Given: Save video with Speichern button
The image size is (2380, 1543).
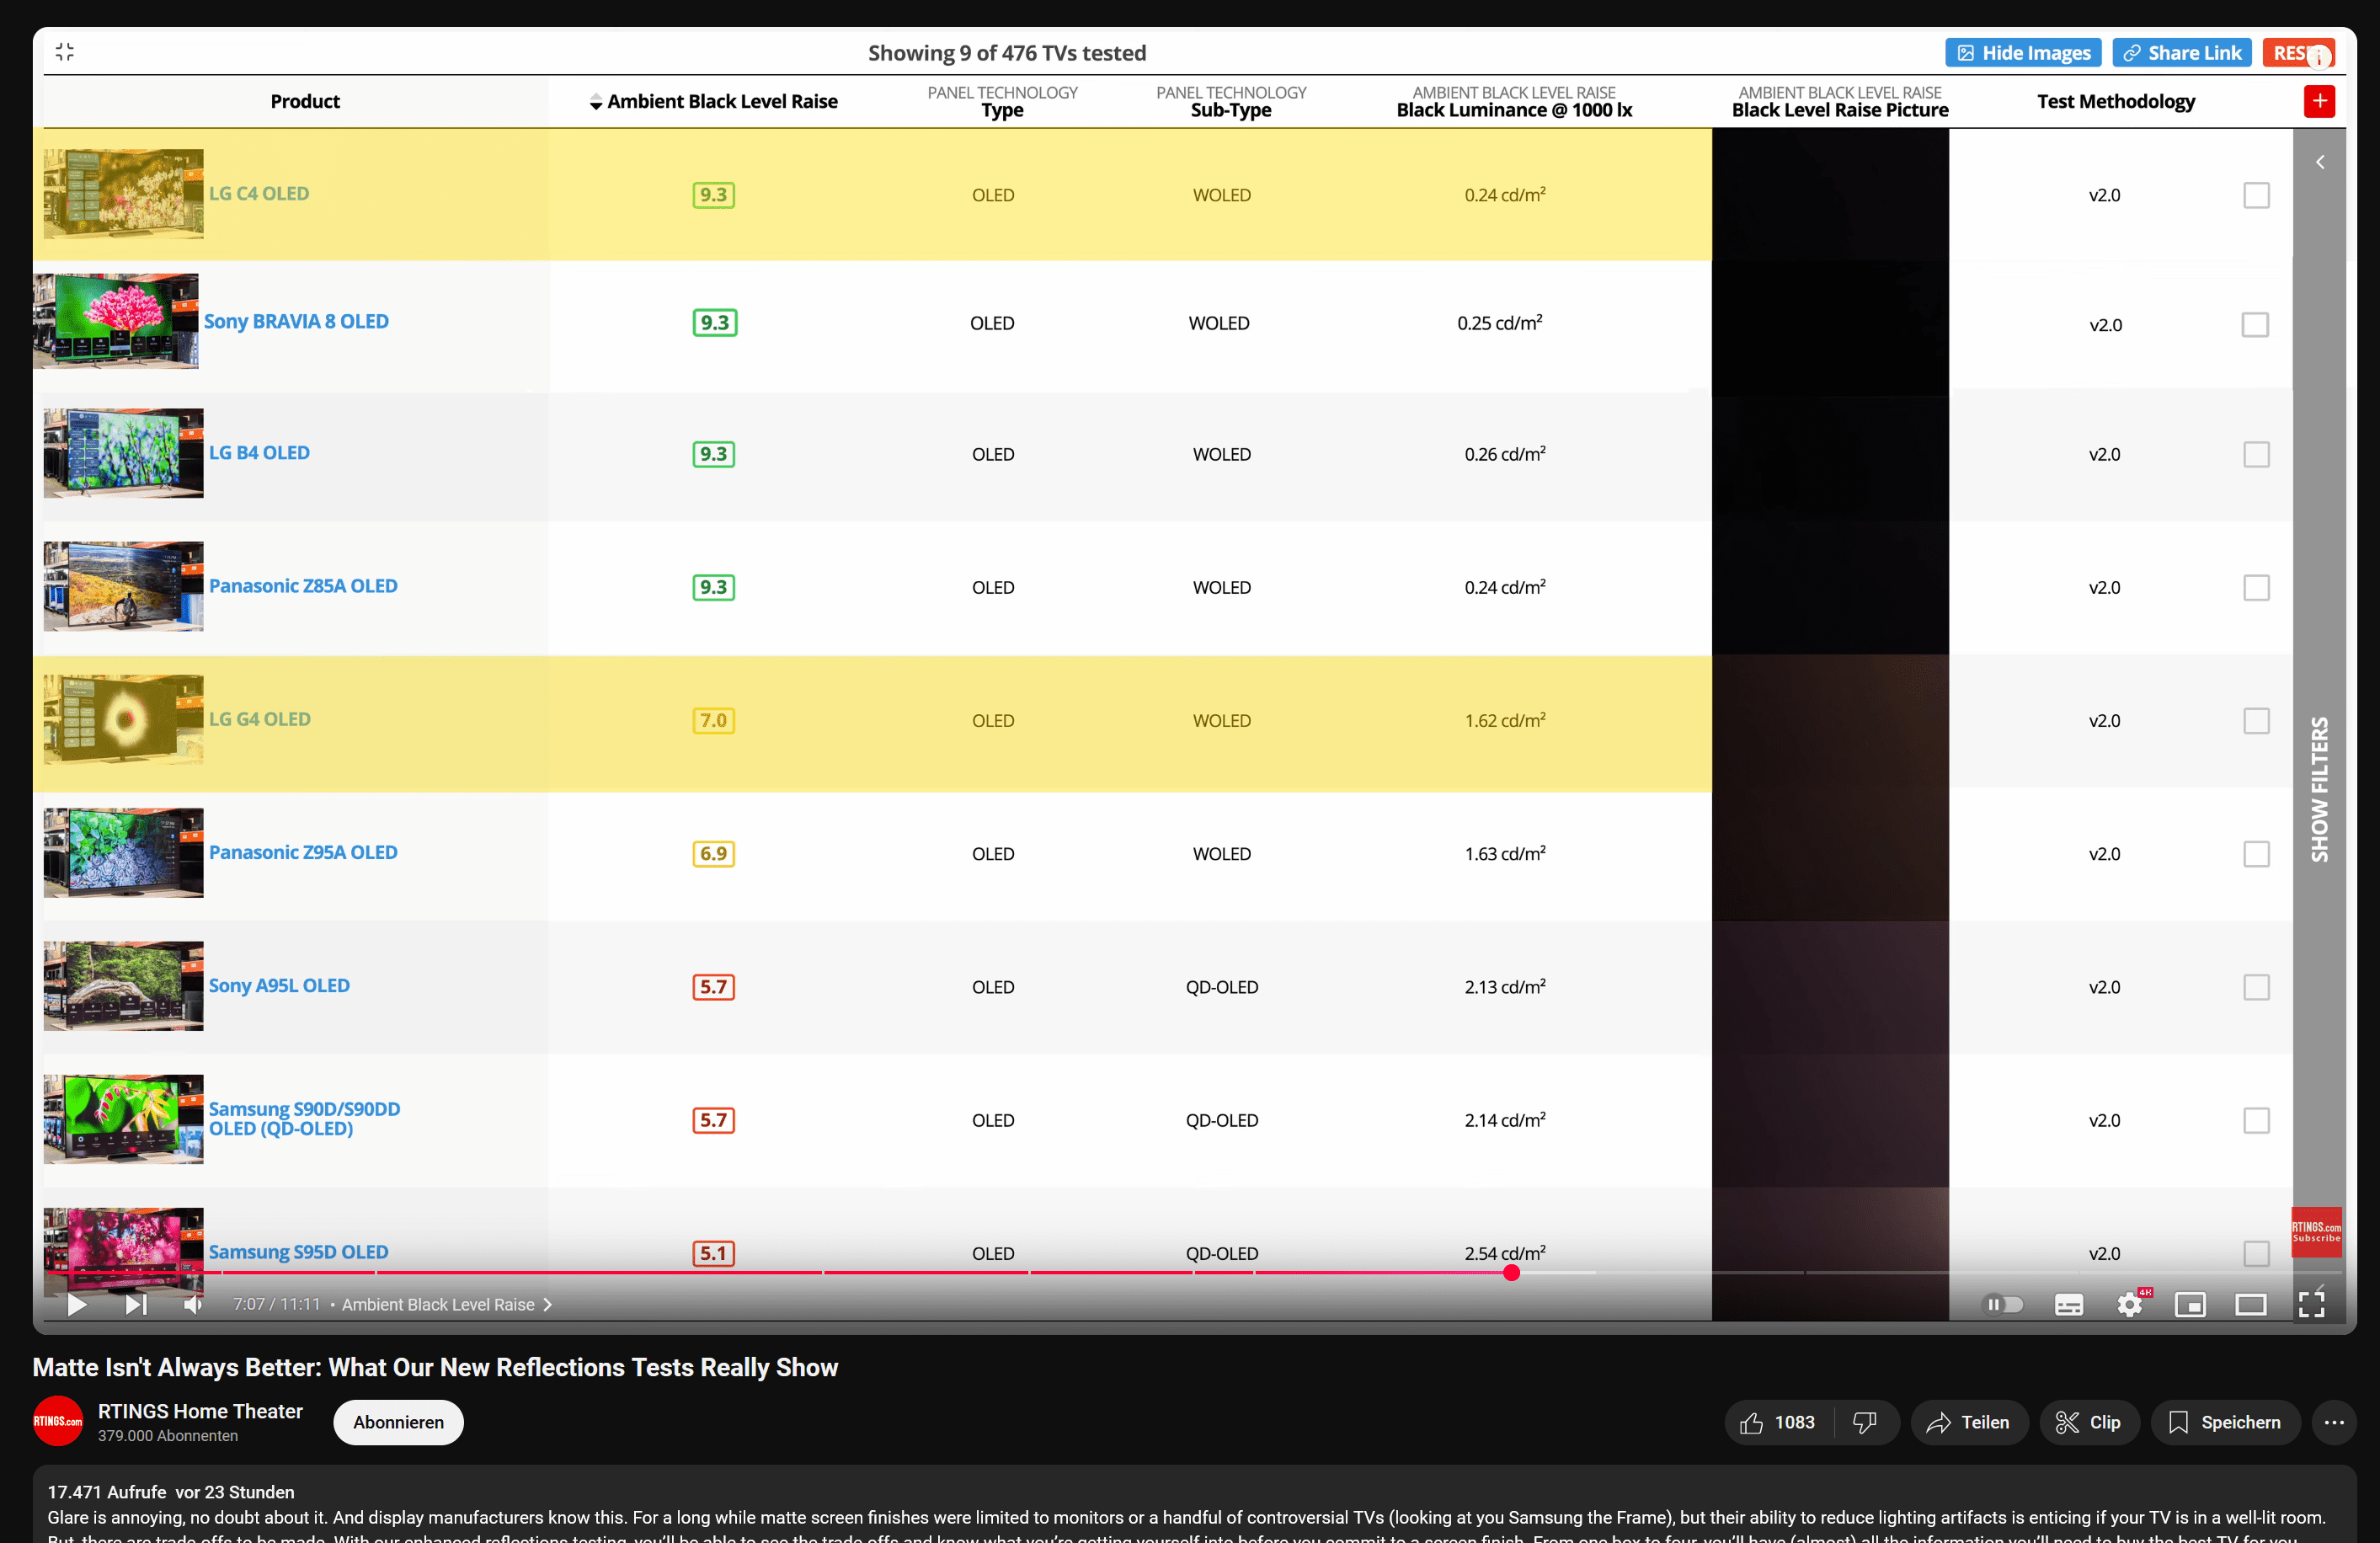Looking at the screenshot, I should coord(2225,1422).
